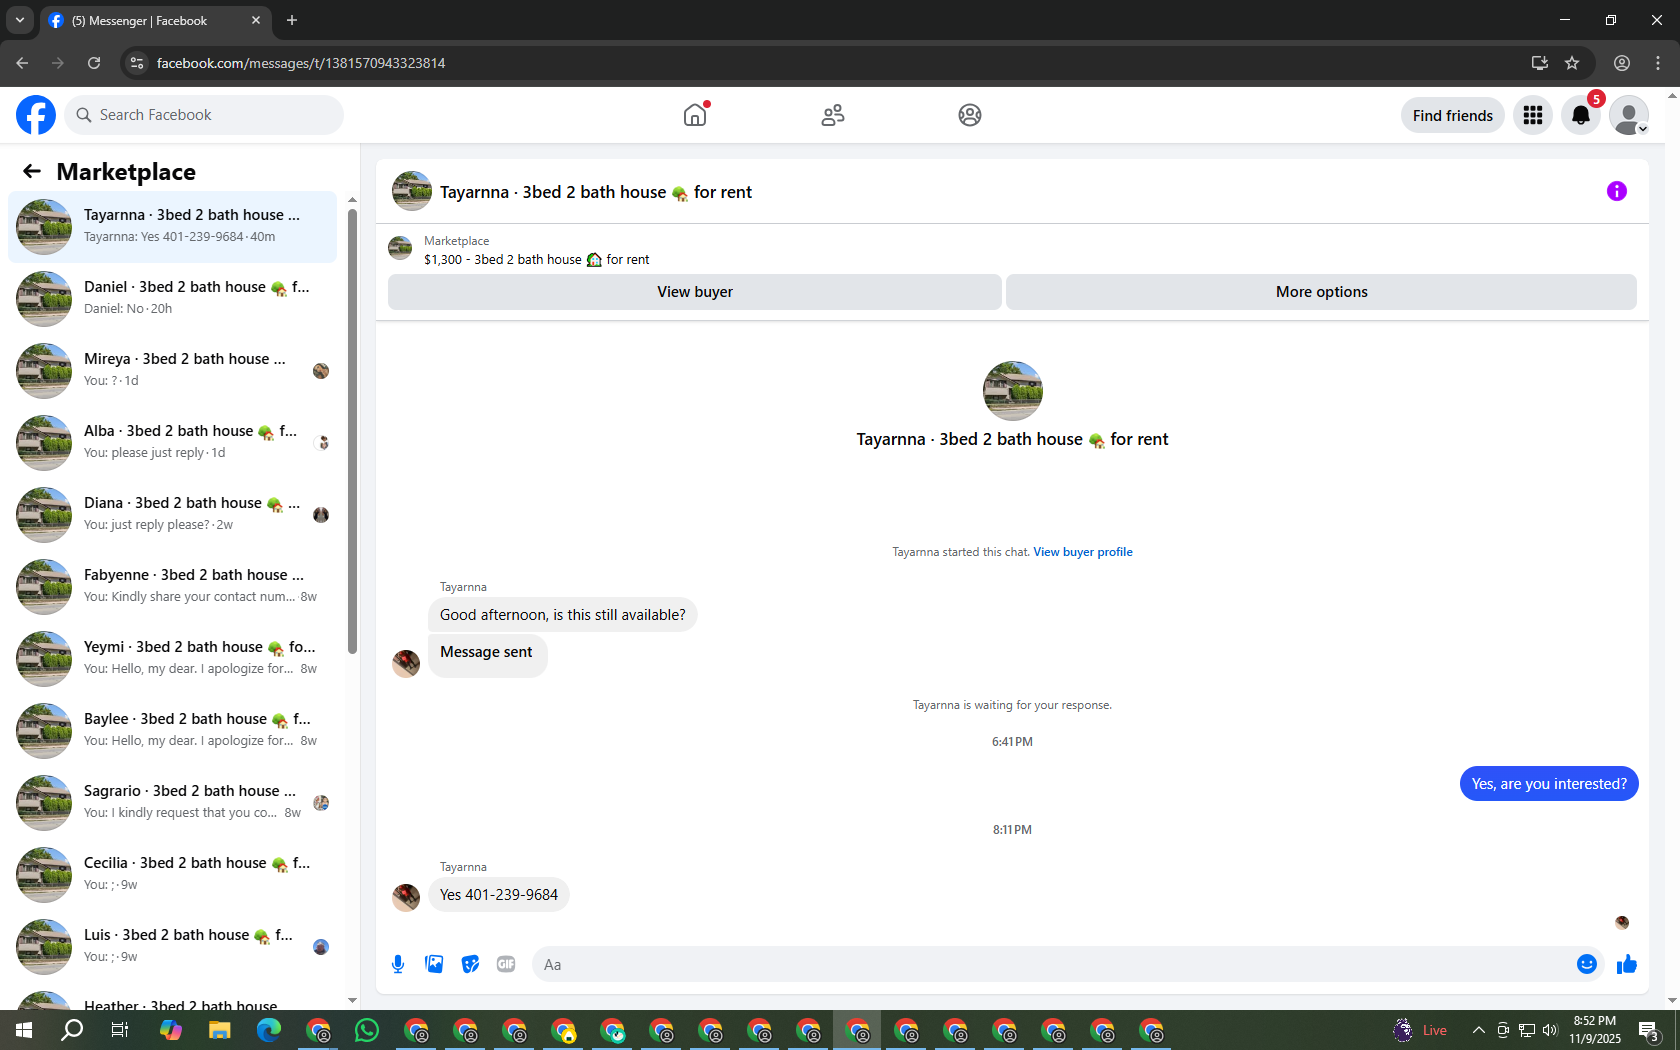Viewport: 1680px width, 1050px height.
Task: Open the Facebook apps grid menu
Action: point(1533,115)
